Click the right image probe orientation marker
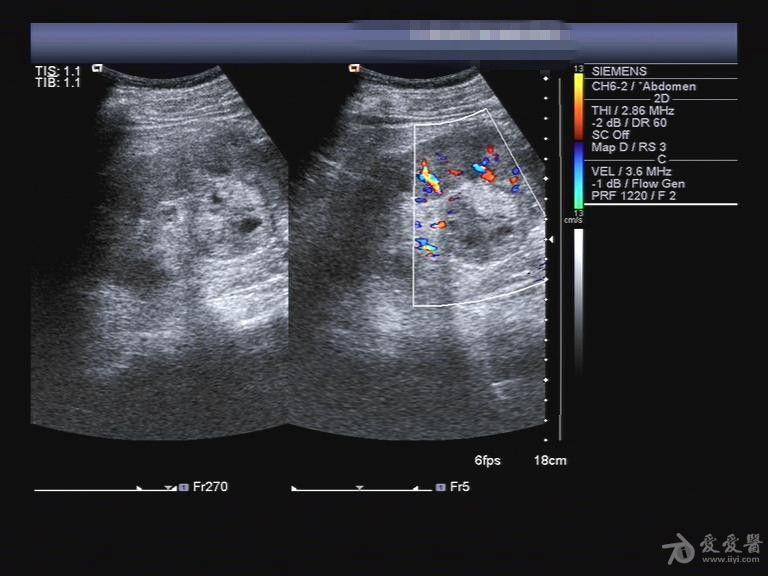 (355, 69)
